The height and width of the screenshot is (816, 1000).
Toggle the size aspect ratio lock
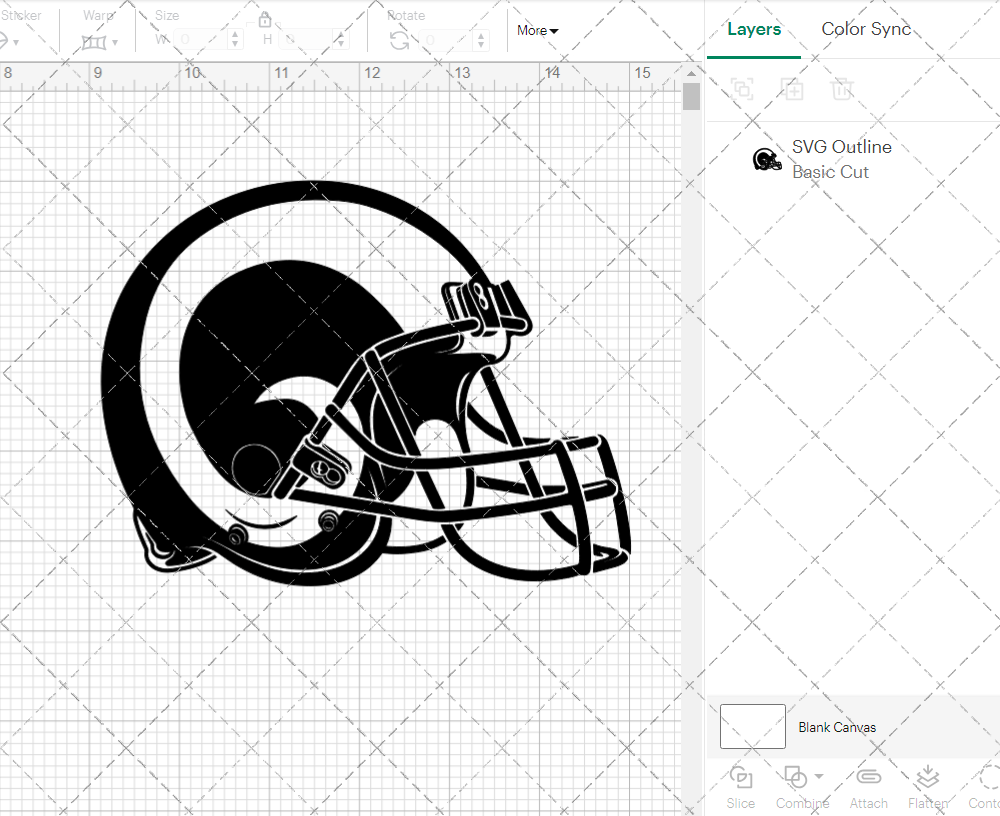(x=265, y=20)
